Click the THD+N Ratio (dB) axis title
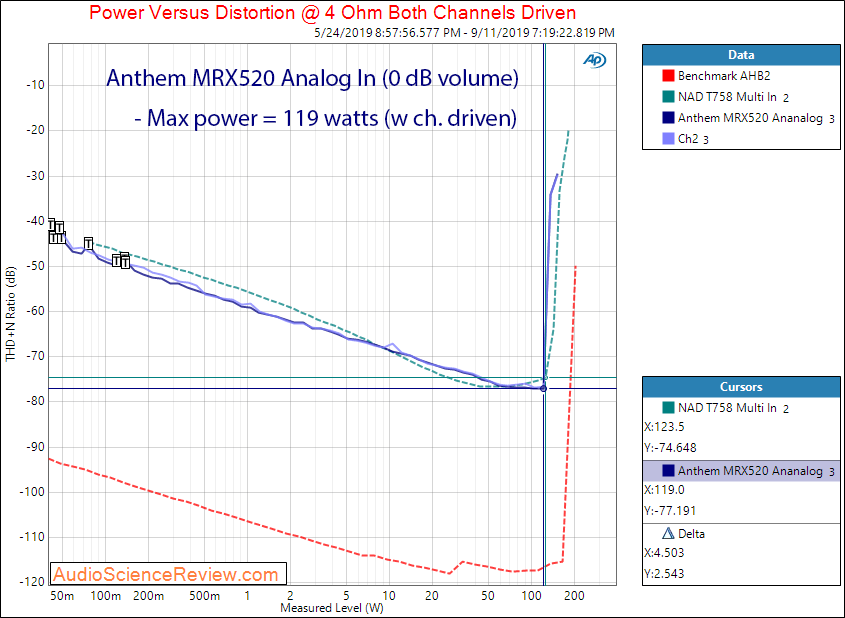 pos(11,314)
